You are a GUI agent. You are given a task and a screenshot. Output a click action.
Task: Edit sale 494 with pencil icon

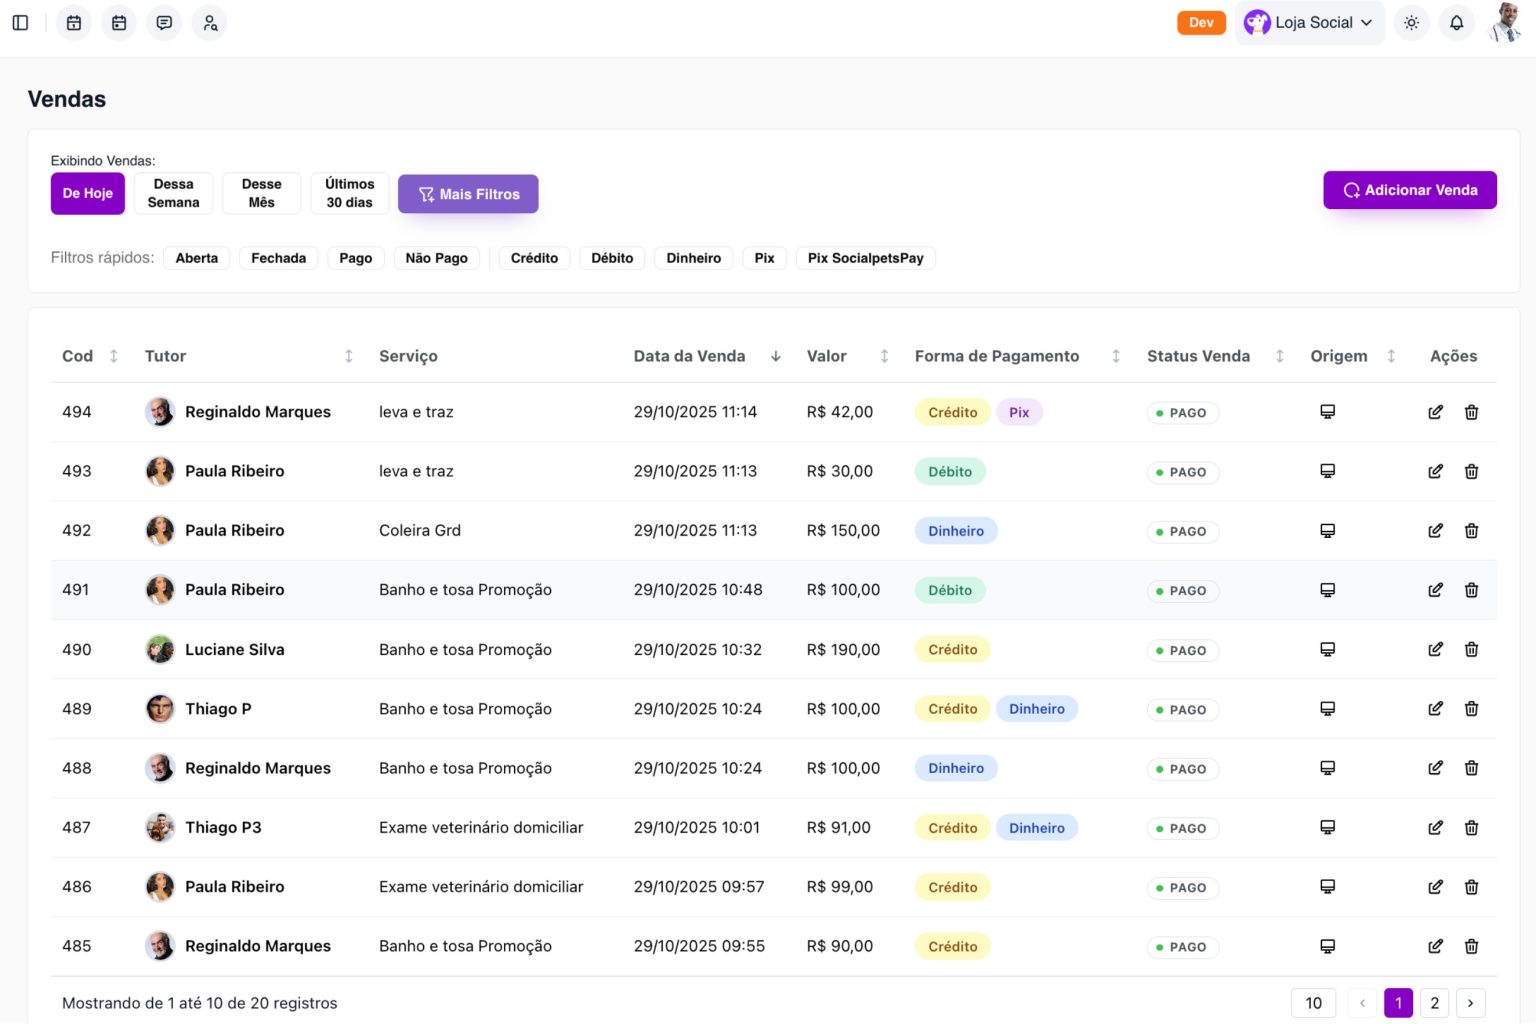(1435, 412)
